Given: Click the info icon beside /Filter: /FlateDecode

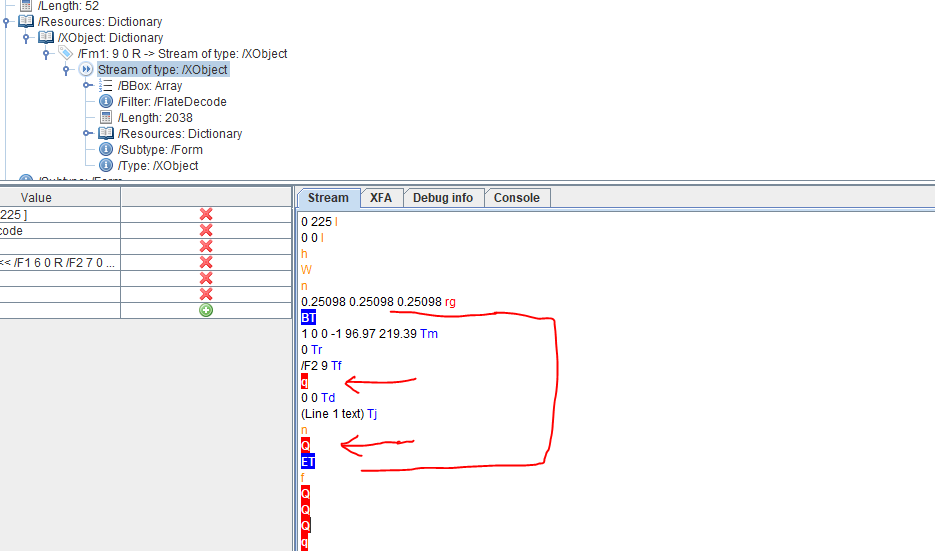Looking at the screenshot, I should pyautogui.click(x=106, y=102).
